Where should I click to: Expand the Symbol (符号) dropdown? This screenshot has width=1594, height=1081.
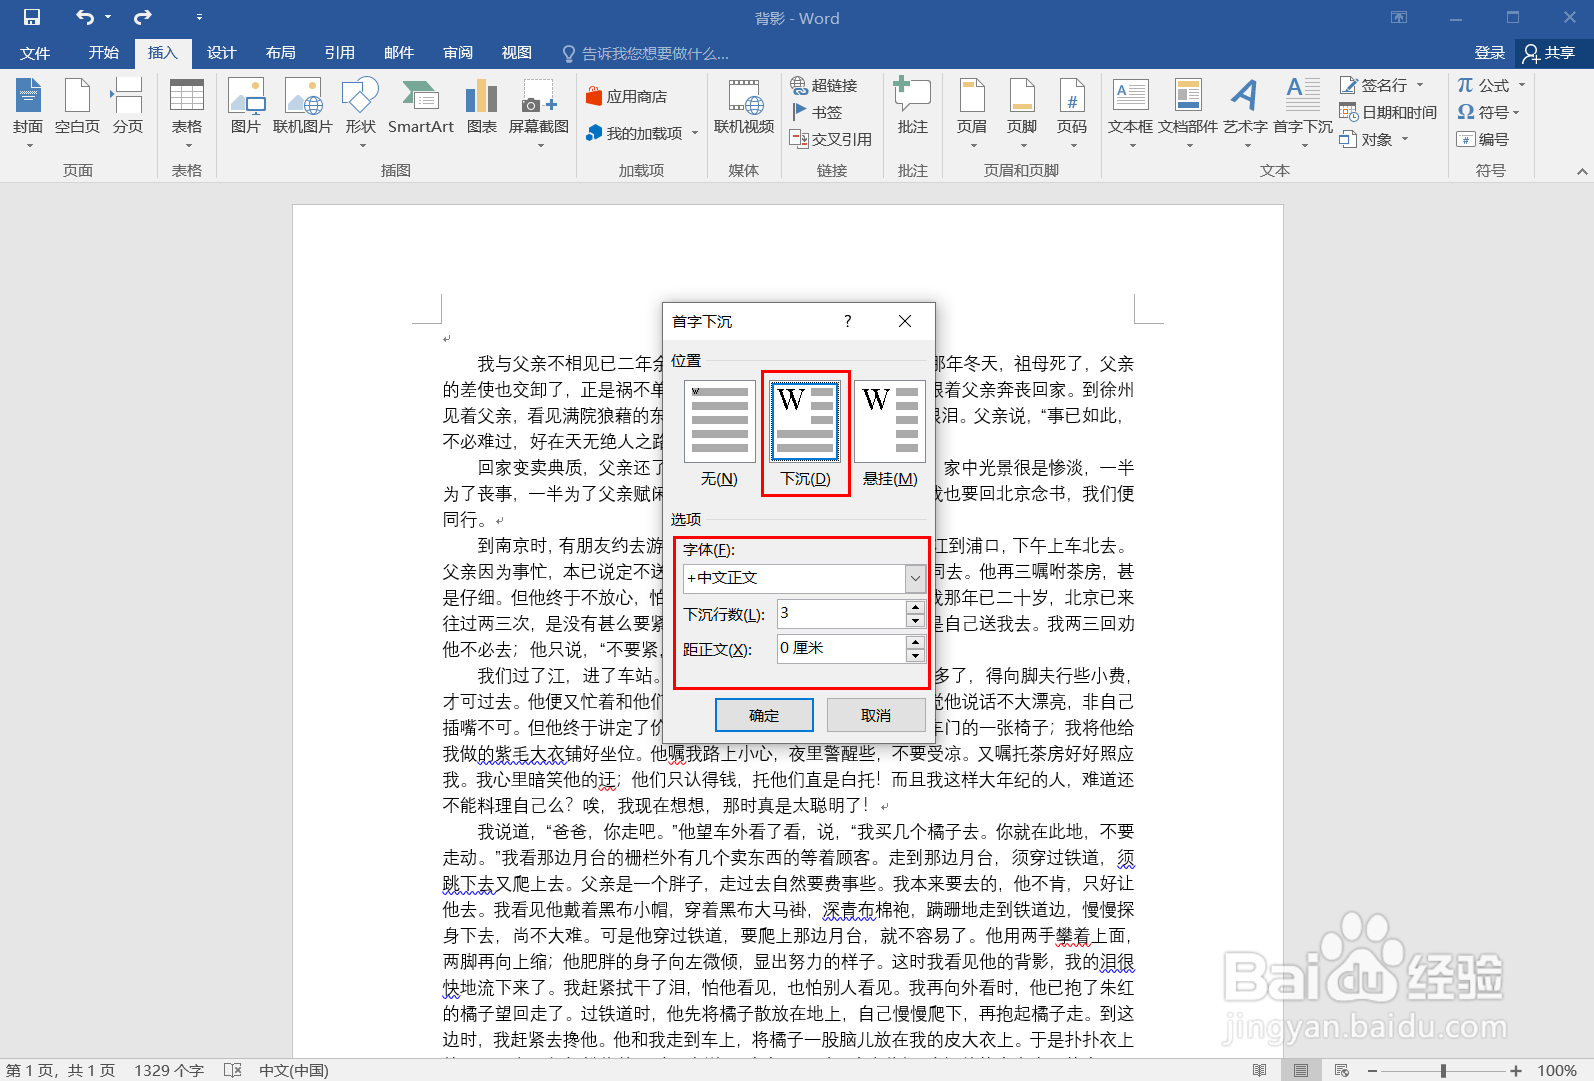click(1517, 112)
